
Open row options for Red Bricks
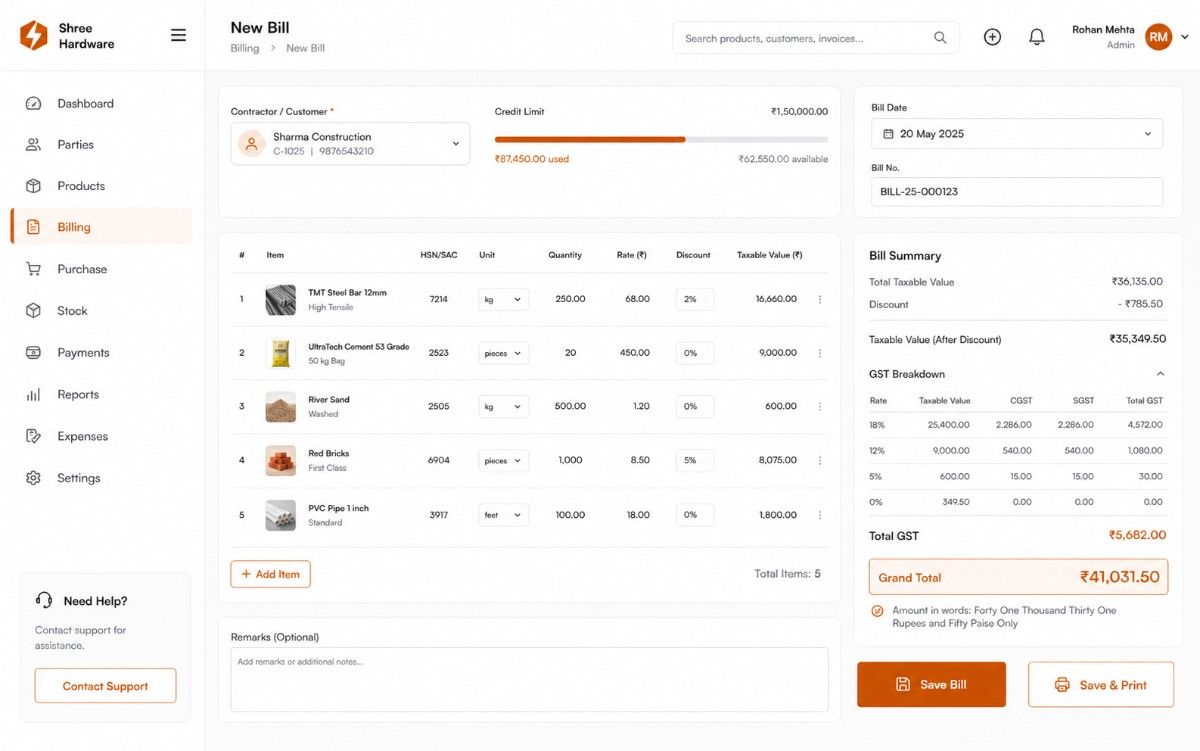click(x=820, y=461)
